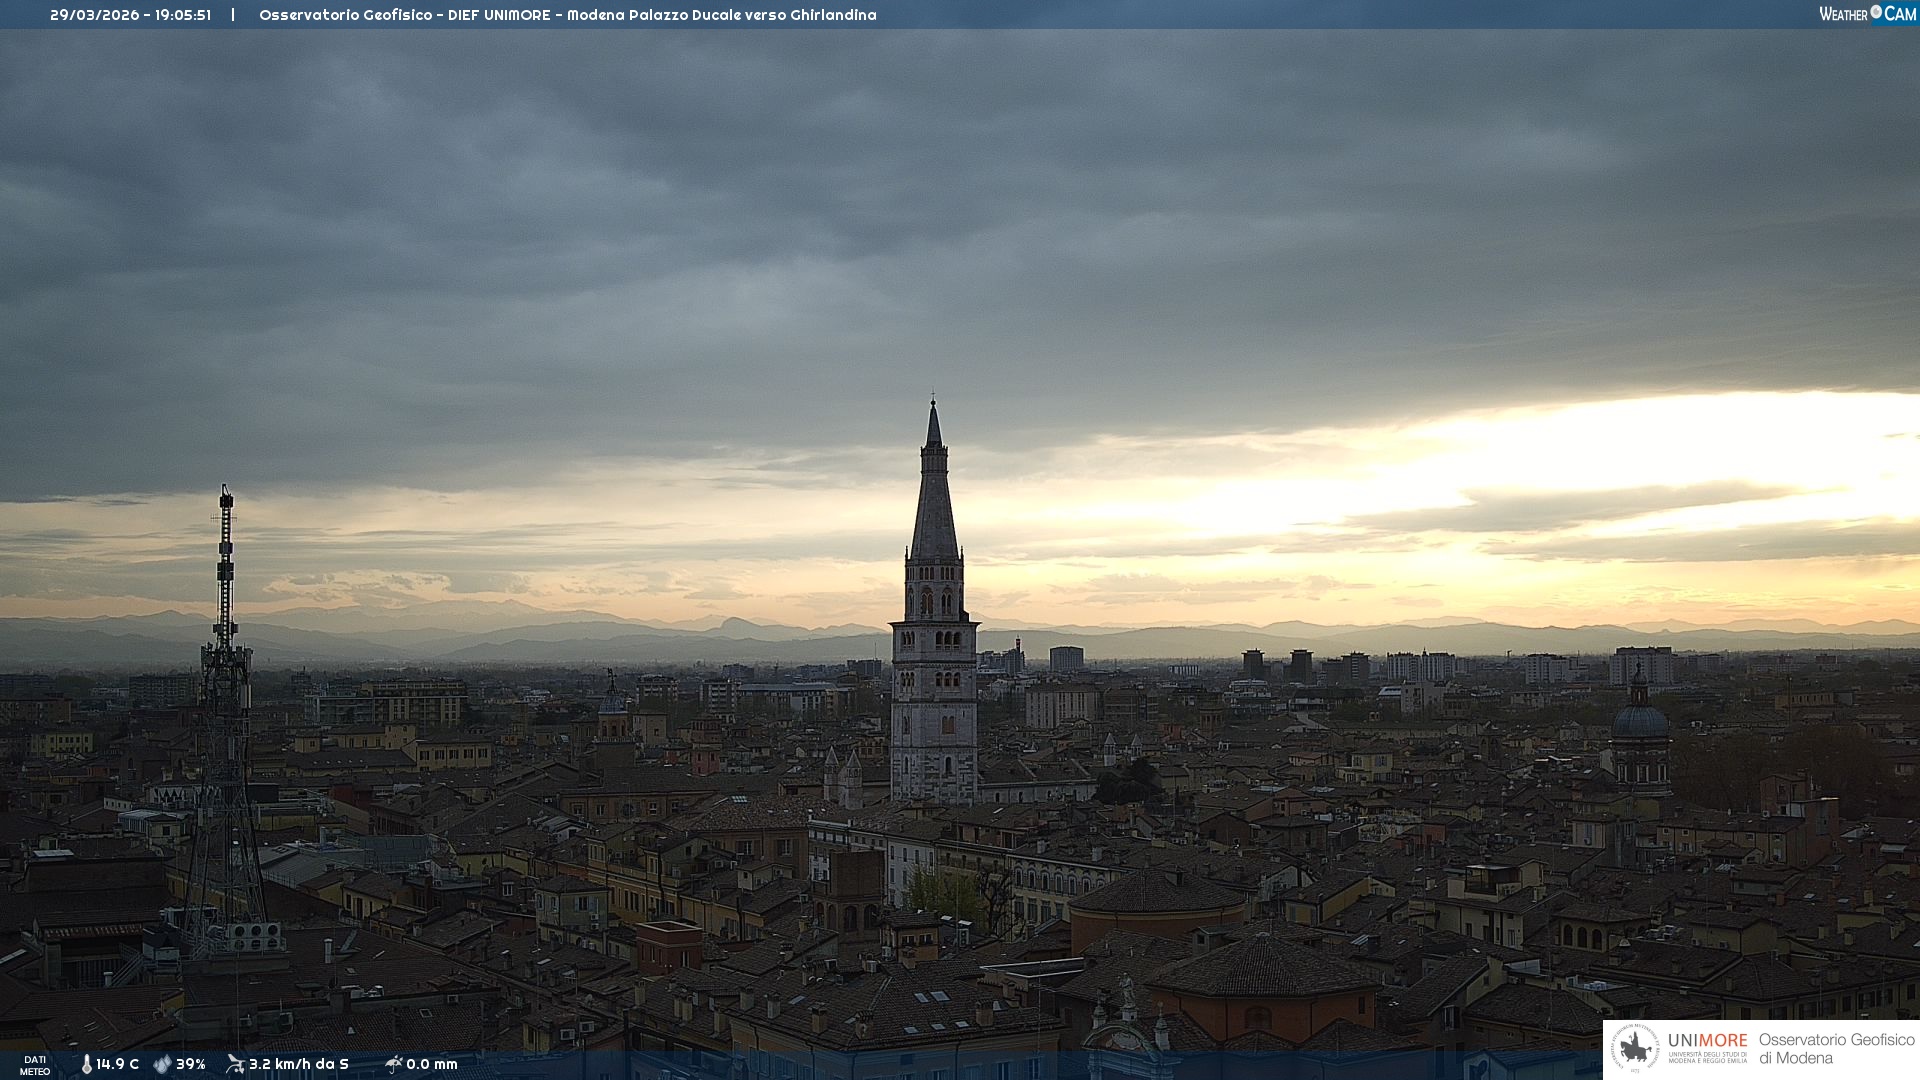Click the humidity water drops icon

coord(162,1064)
